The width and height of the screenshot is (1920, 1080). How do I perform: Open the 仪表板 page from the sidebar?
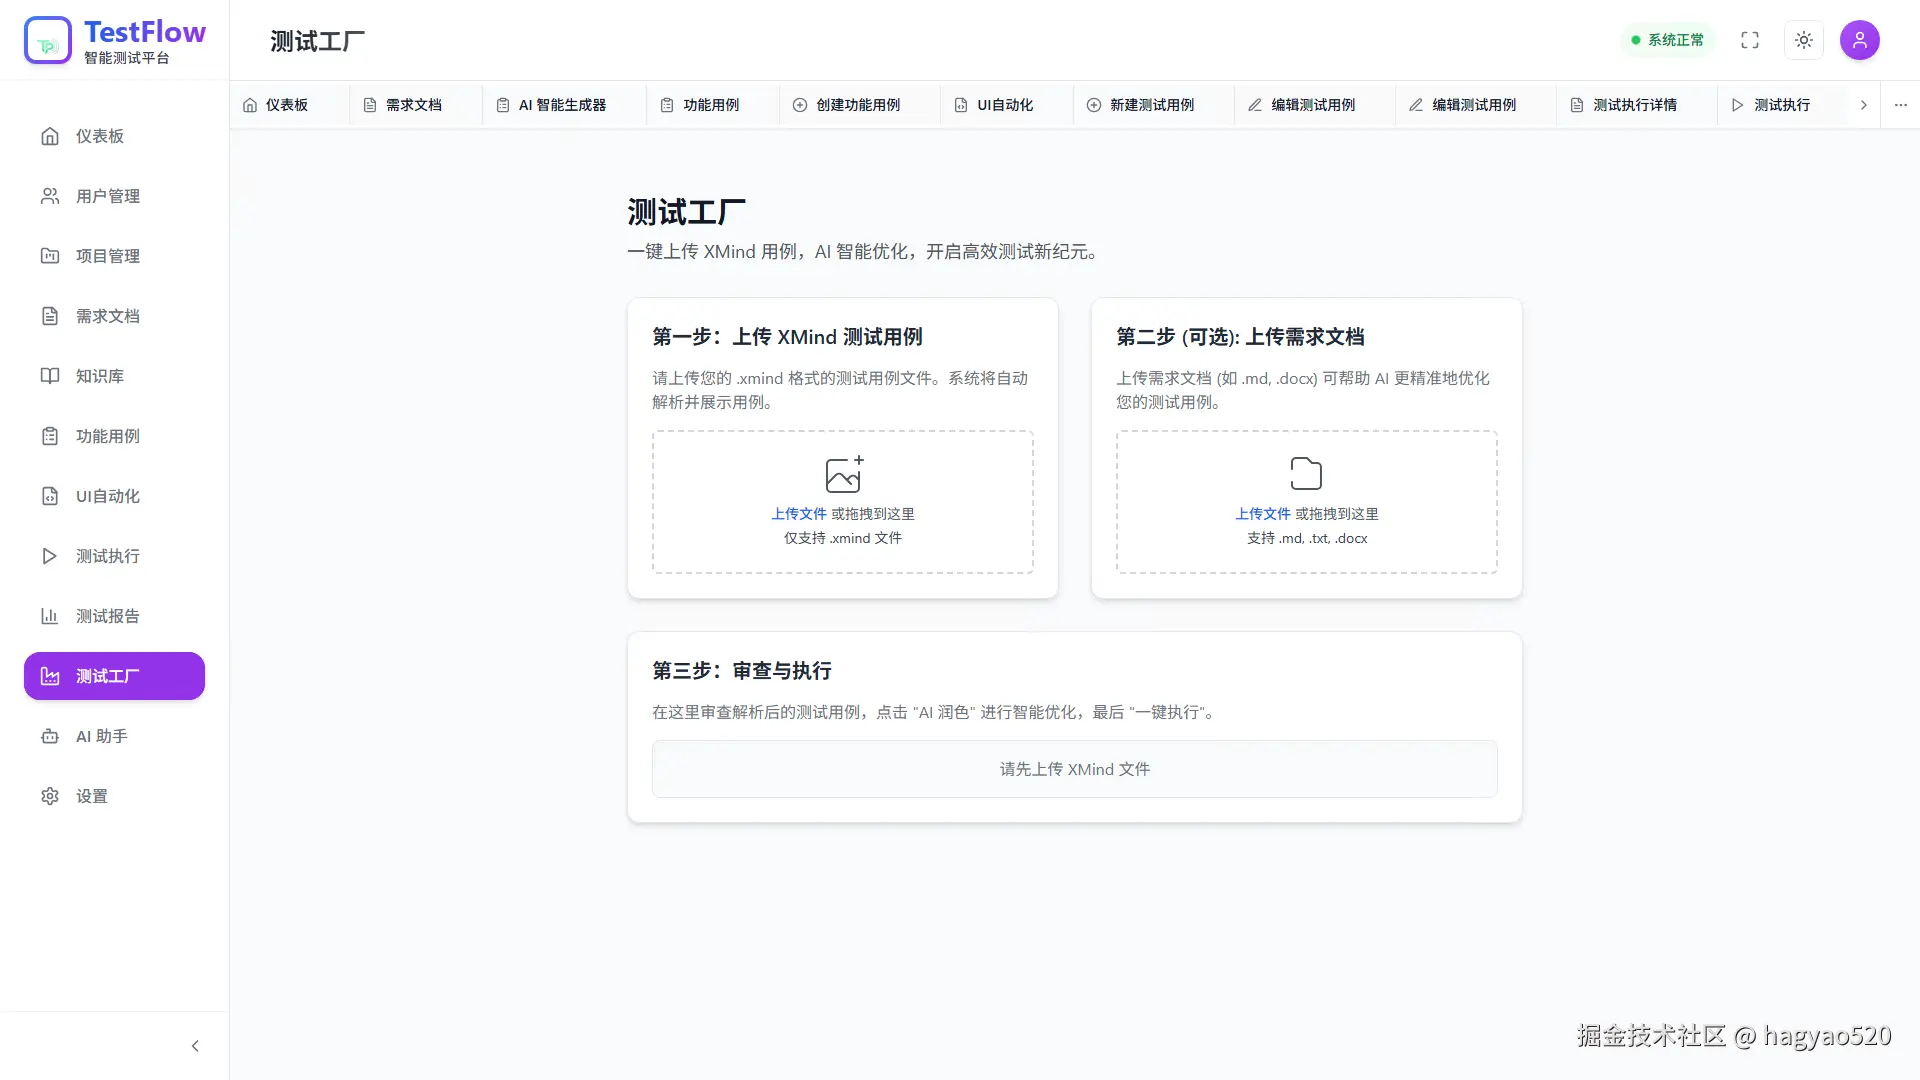coord(99,136)
